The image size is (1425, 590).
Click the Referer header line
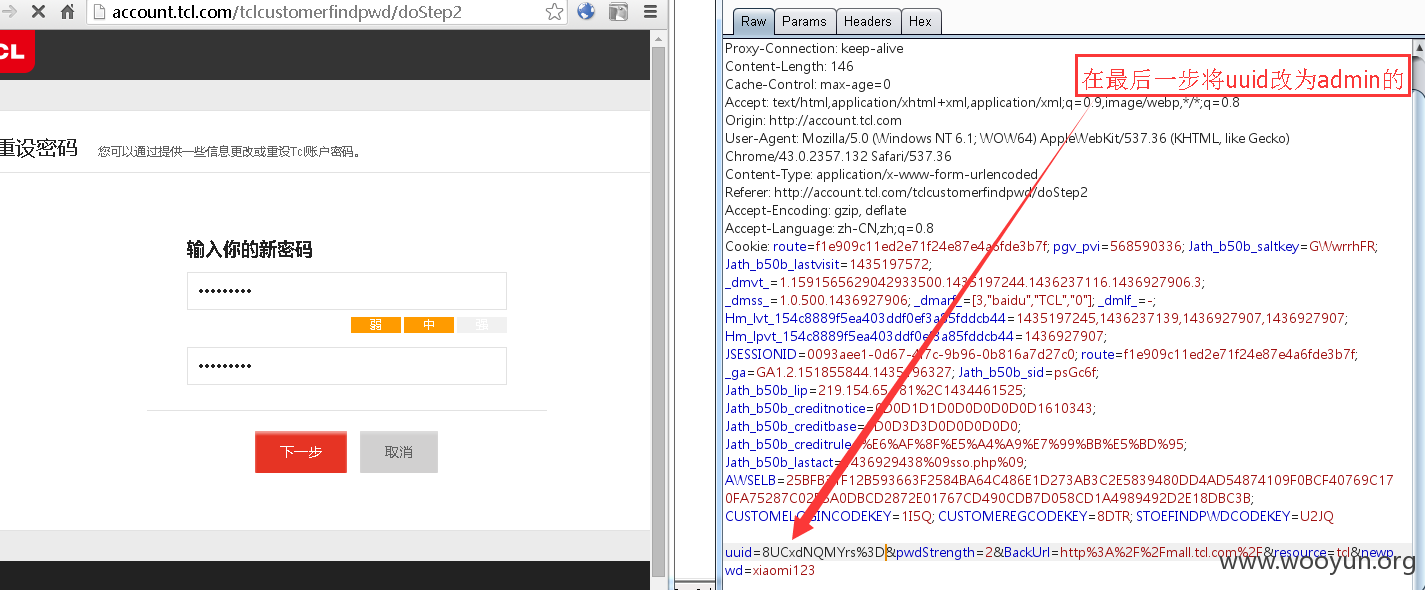(x=906, y=192)
